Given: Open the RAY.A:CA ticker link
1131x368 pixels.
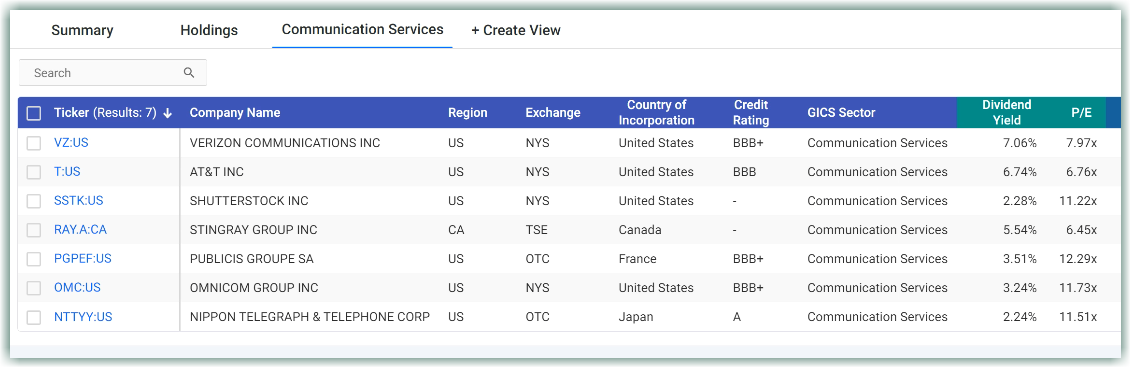Looking at the screenshot, I should coord(81,229).
